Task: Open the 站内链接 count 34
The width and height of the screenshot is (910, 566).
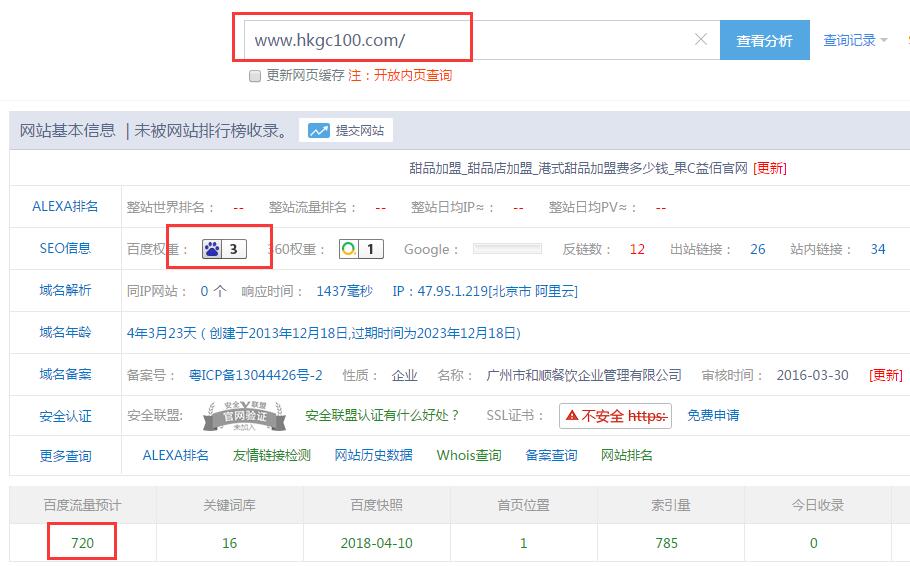Action: point(878,249)
